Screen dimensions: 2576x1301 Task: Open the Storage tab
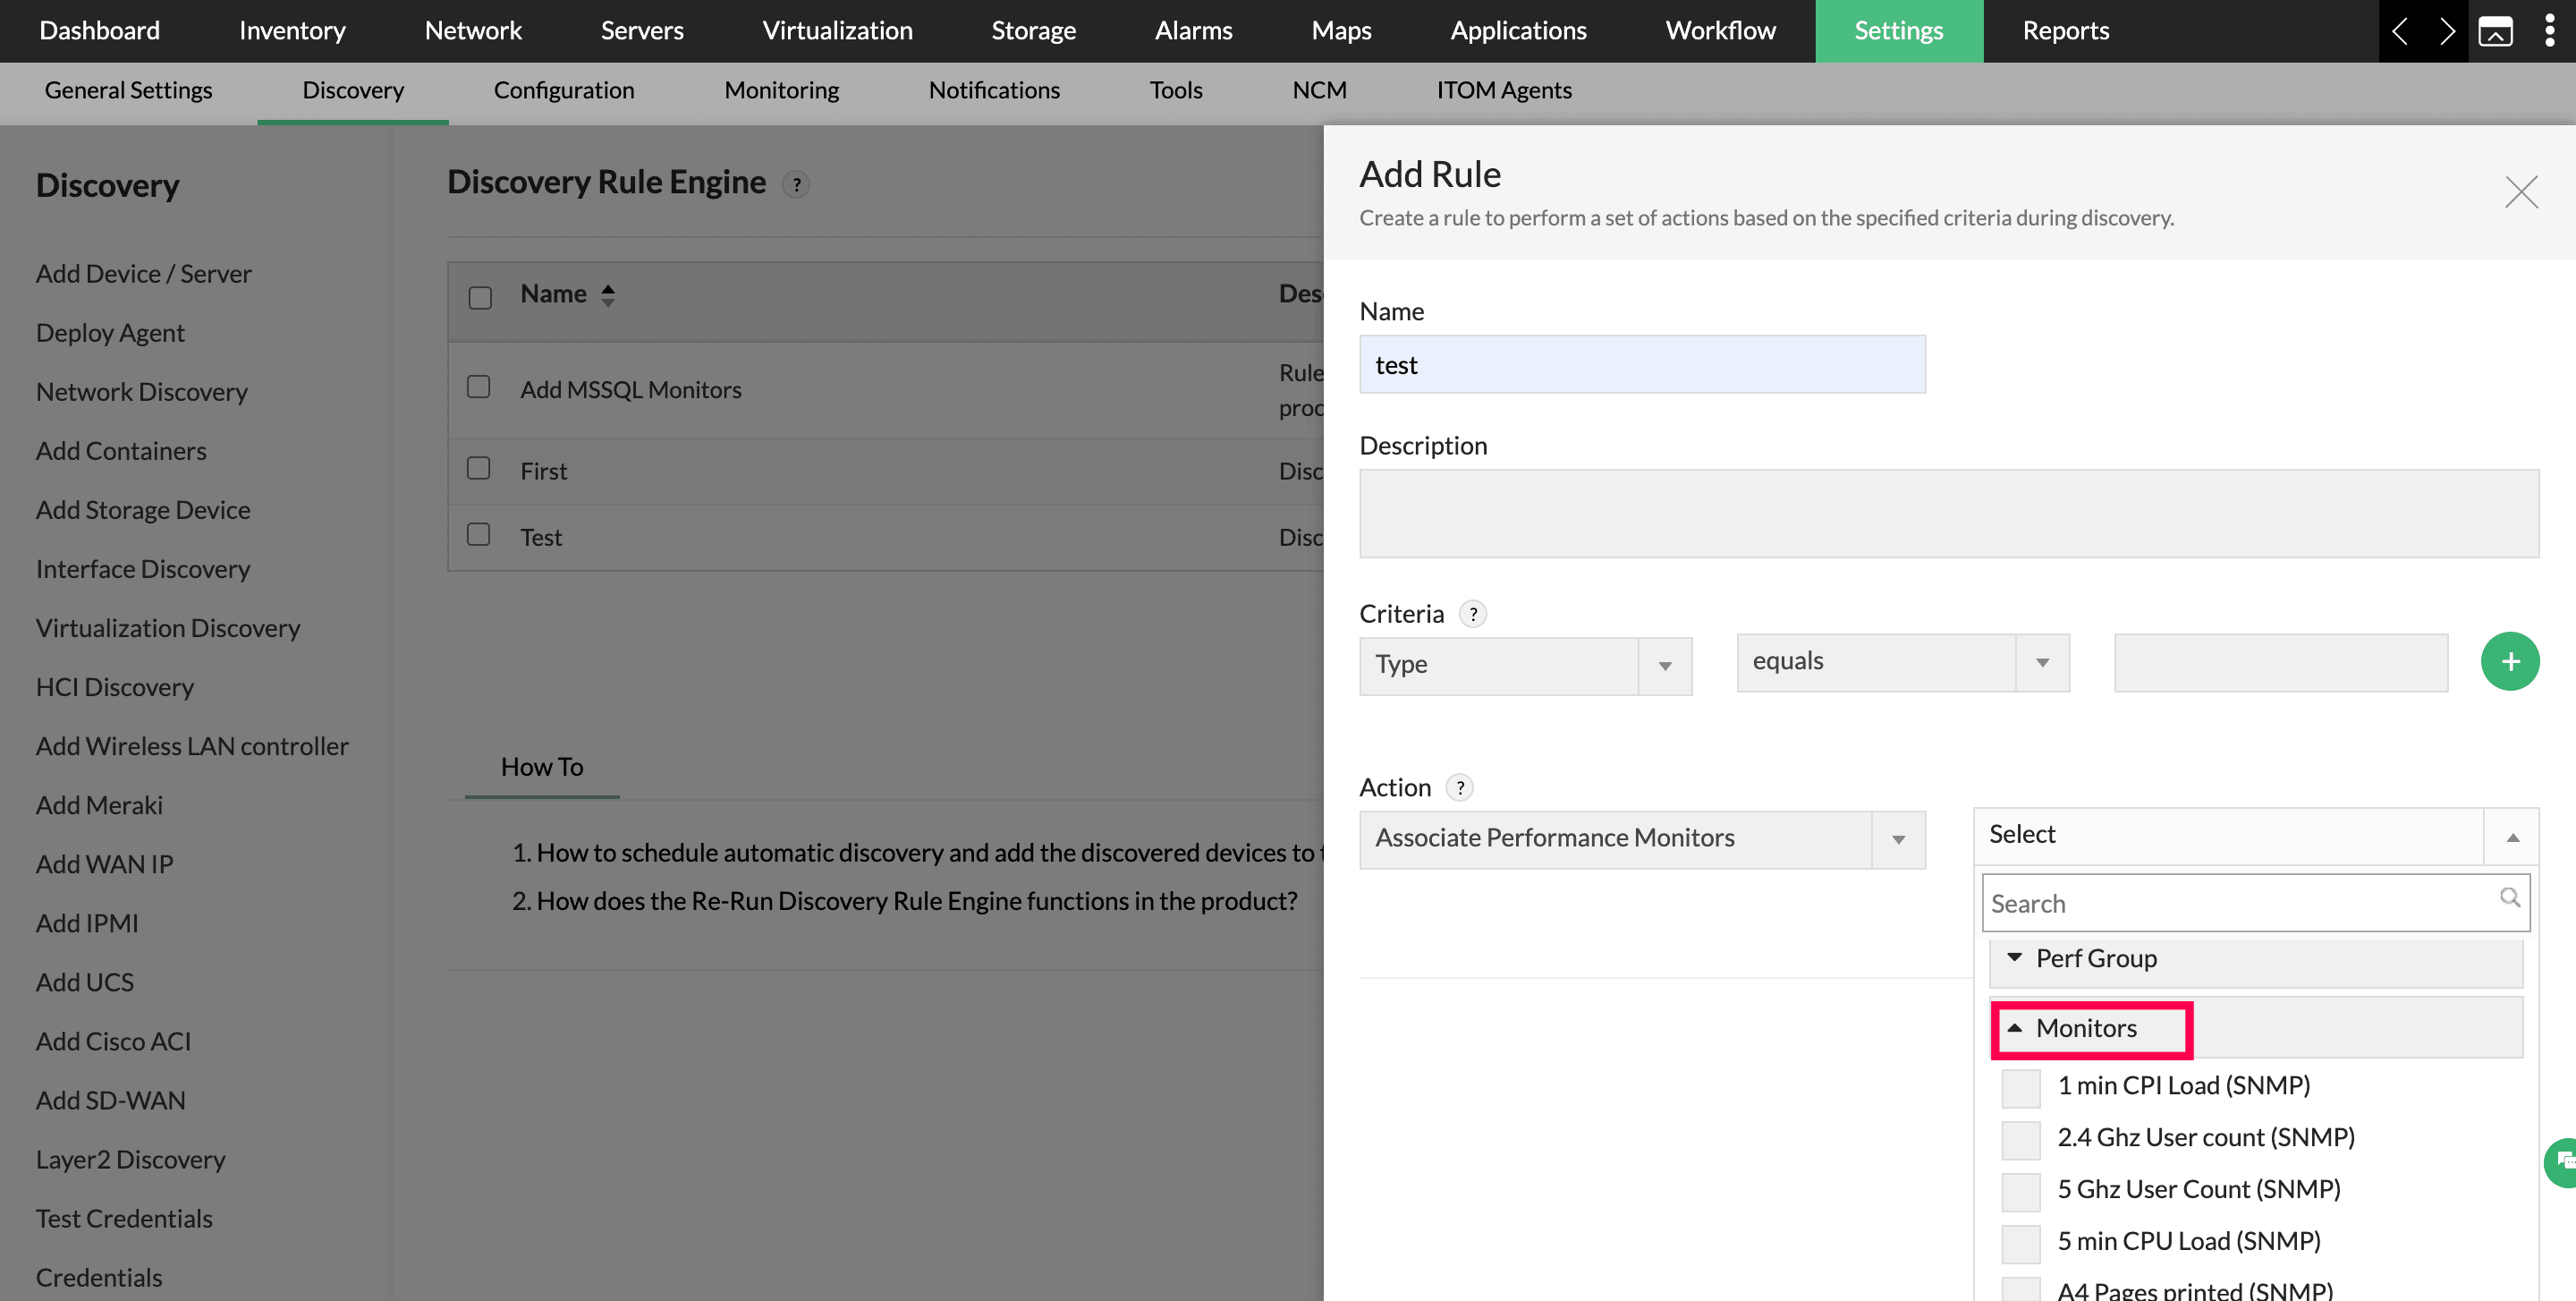1033,31
